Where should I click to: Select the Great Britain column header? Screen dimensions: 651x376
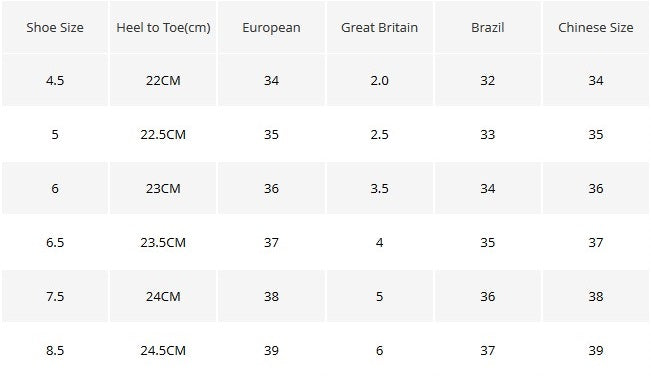tap(379, 27)
